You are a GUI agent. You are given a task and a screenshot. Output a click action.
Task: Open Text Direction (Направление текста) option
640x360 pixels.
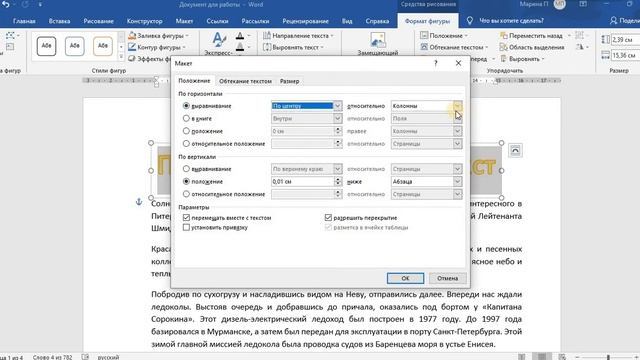tap(298, 36)
